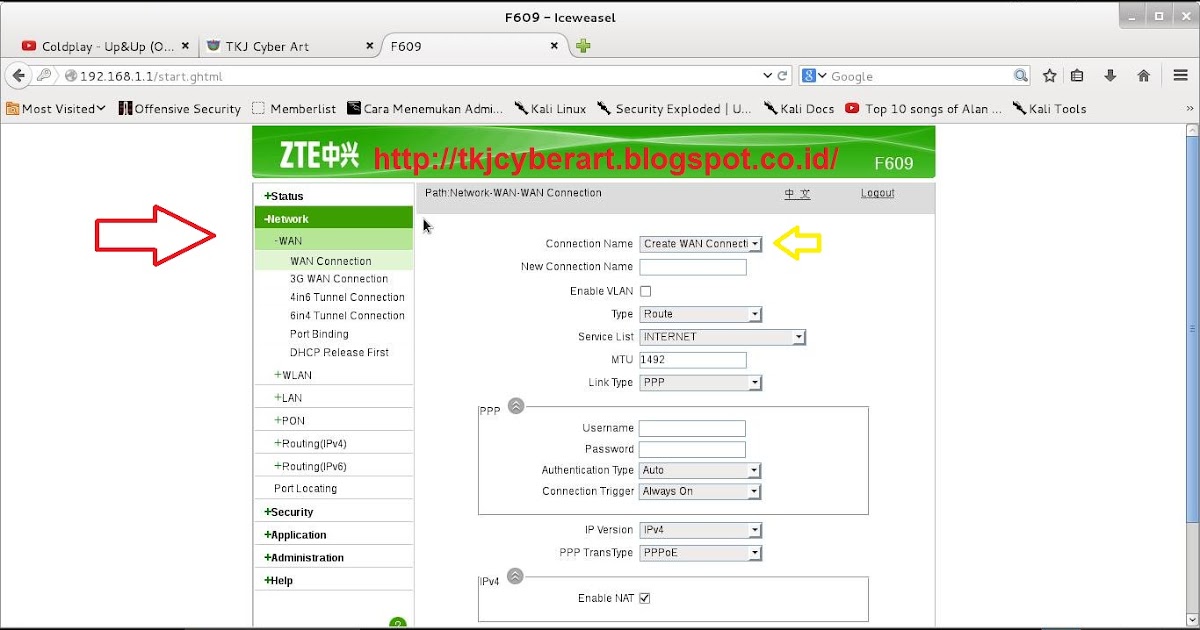1200x630 pixels.
Task: Open the IP Version dropdown
Action: (x=701, y=530)
